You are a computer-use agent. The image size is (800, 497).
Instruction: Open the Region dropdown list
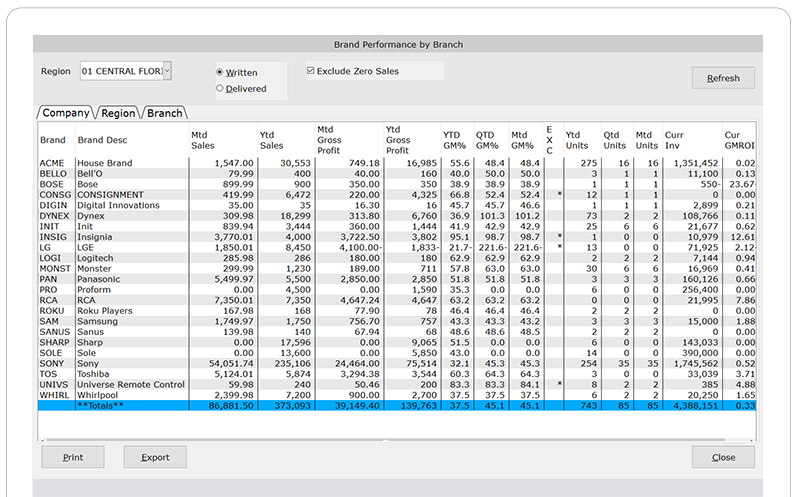167,71
